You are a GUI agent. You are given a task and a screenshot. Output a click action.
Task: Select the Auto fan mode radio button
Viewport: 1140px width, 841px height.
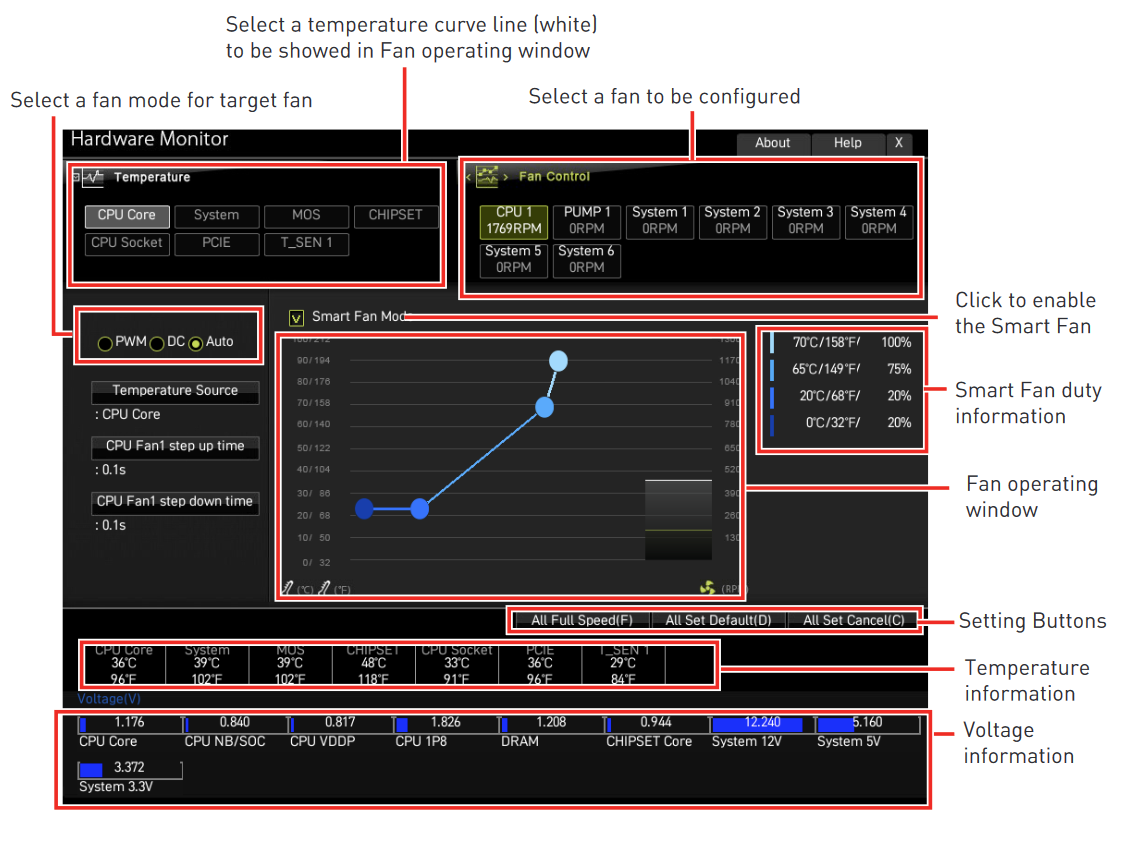click(196, 343)
